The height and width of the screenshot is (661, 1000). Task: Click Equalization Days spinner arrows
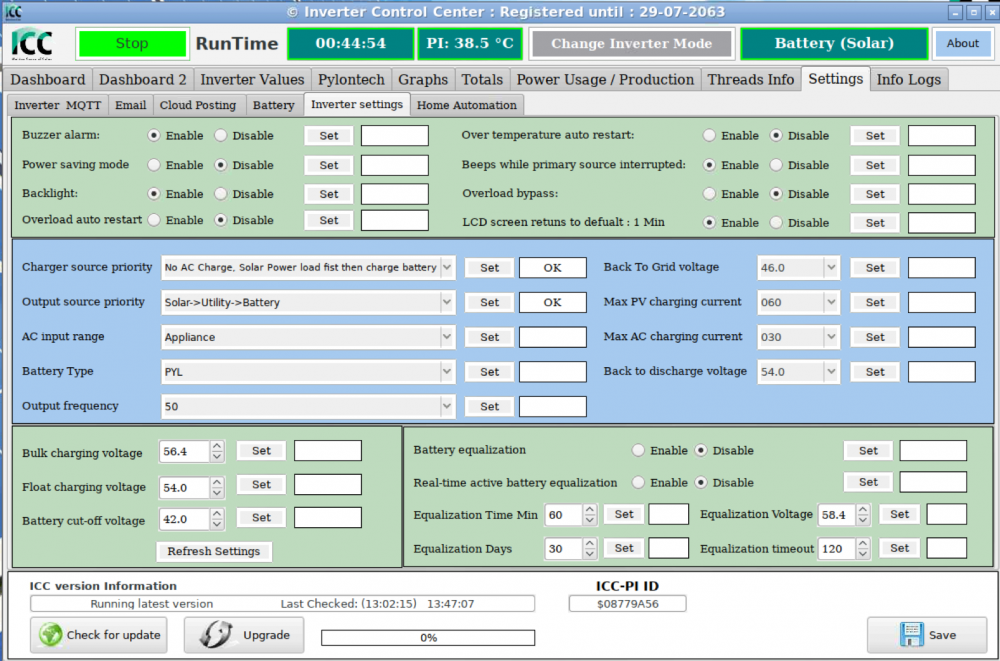pos(590,549)
